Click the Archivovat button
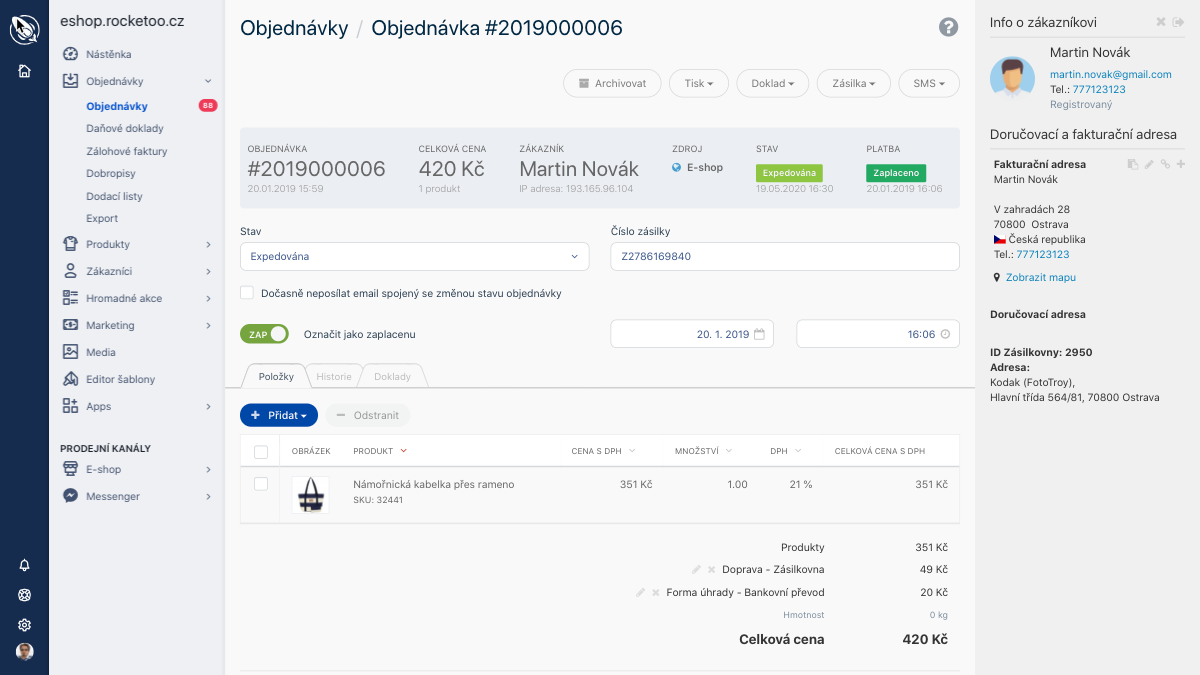The image size is (1200, 675). point(612,83)
